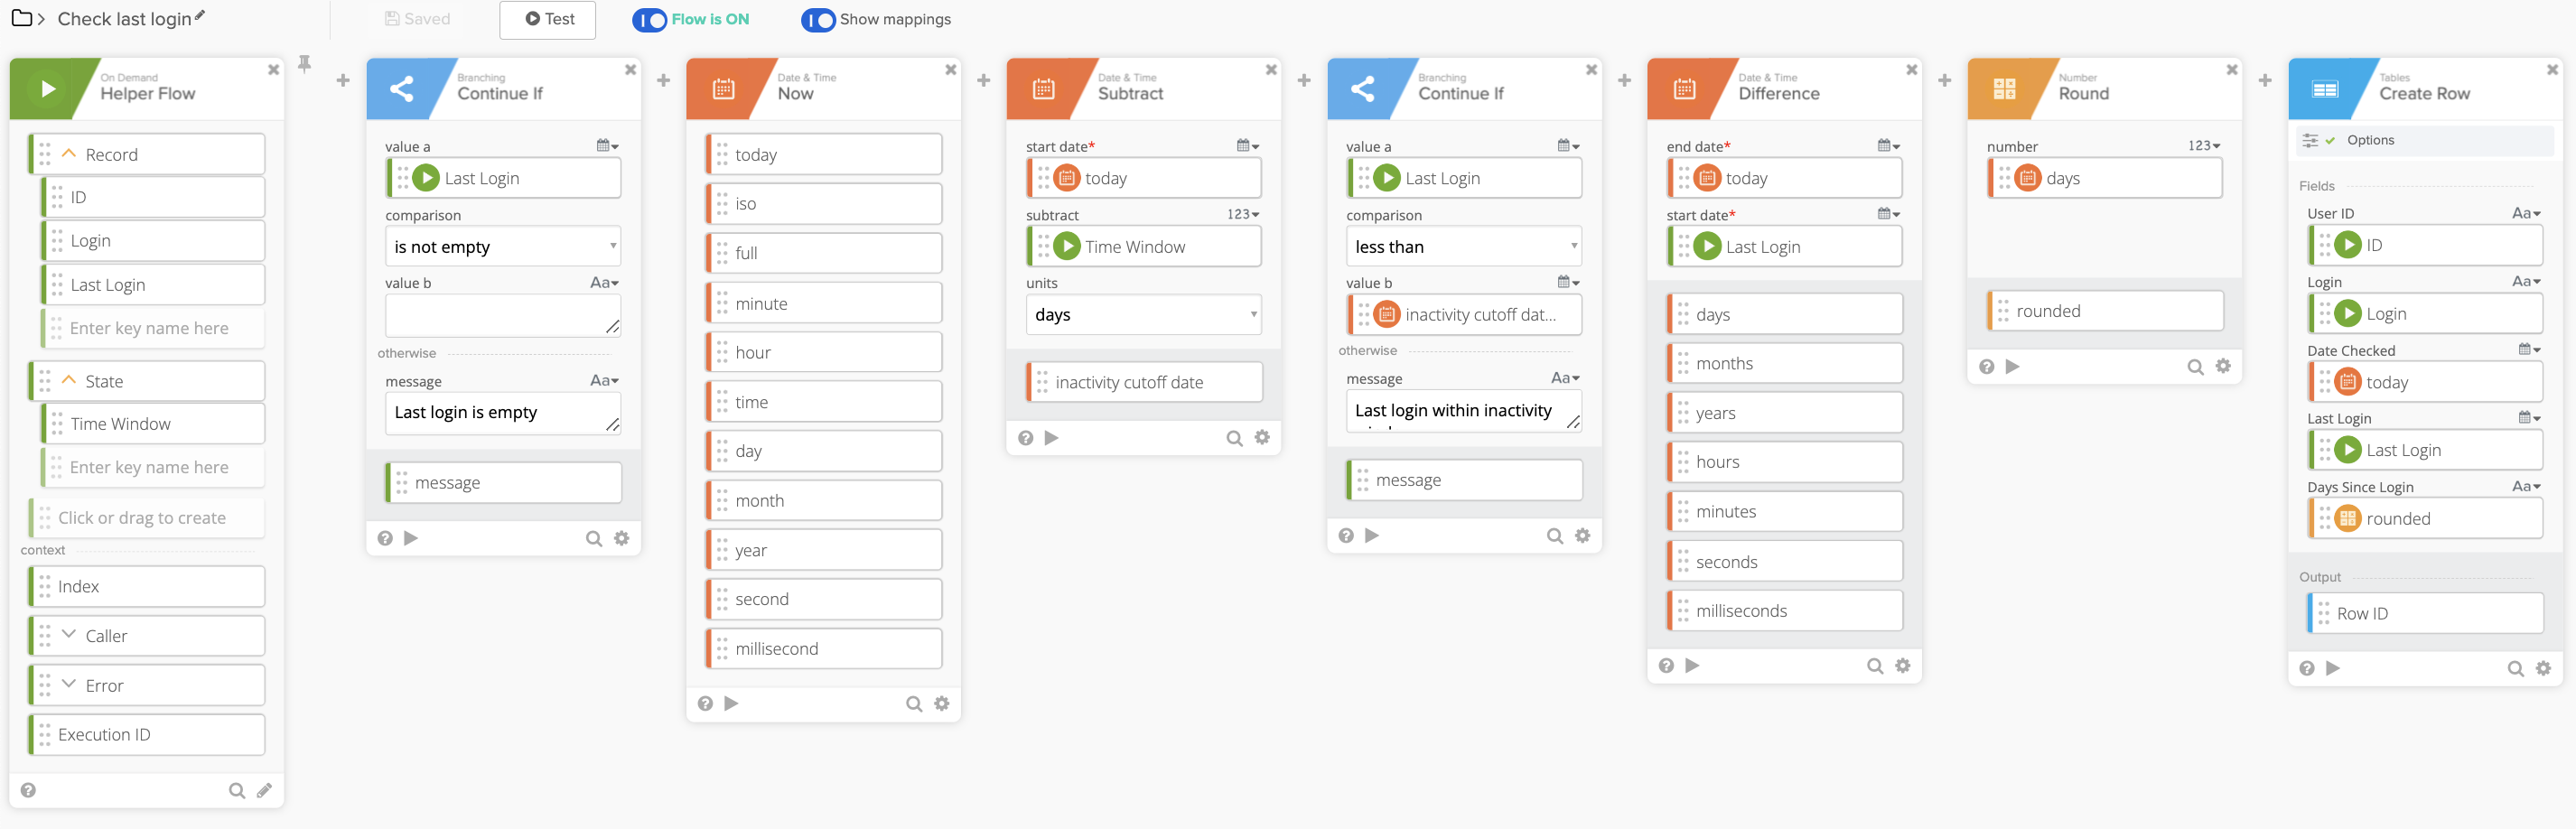2576x829 pixels.
Task: Toggle the Show mappings switch
Action: pyautogui.click(x=818, y=20)
